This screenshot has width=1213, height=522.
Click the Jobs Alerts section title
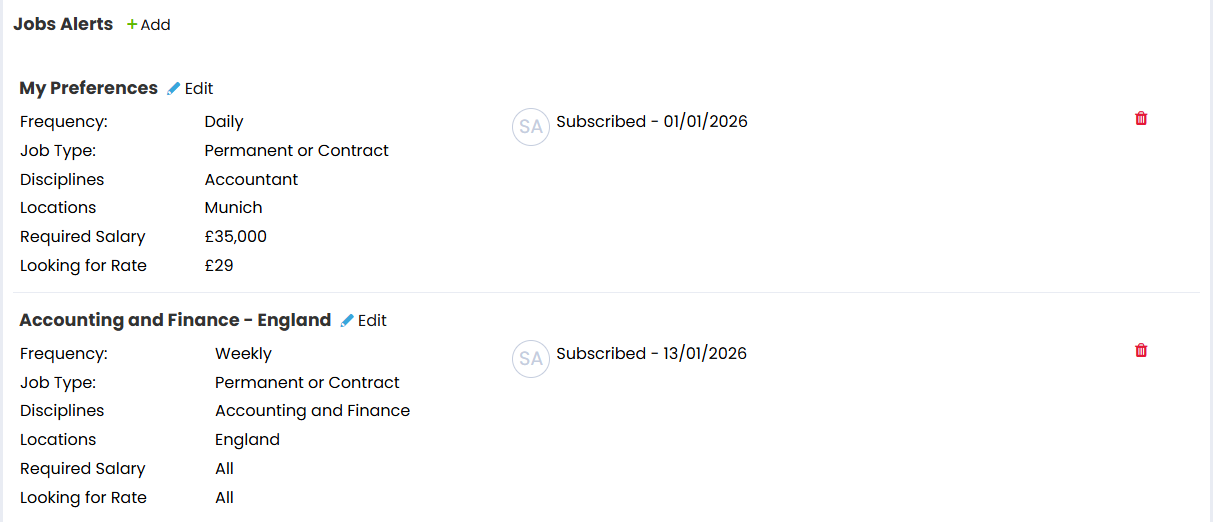(x=63, y=24)
